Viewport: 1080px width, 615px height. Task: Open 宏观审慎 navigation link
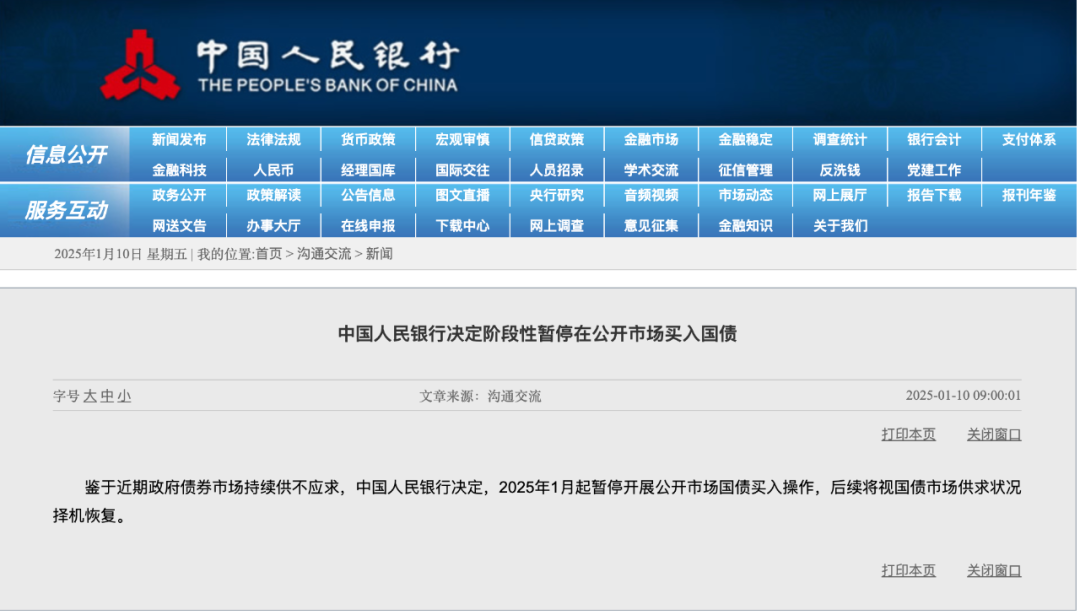[462, 140]
